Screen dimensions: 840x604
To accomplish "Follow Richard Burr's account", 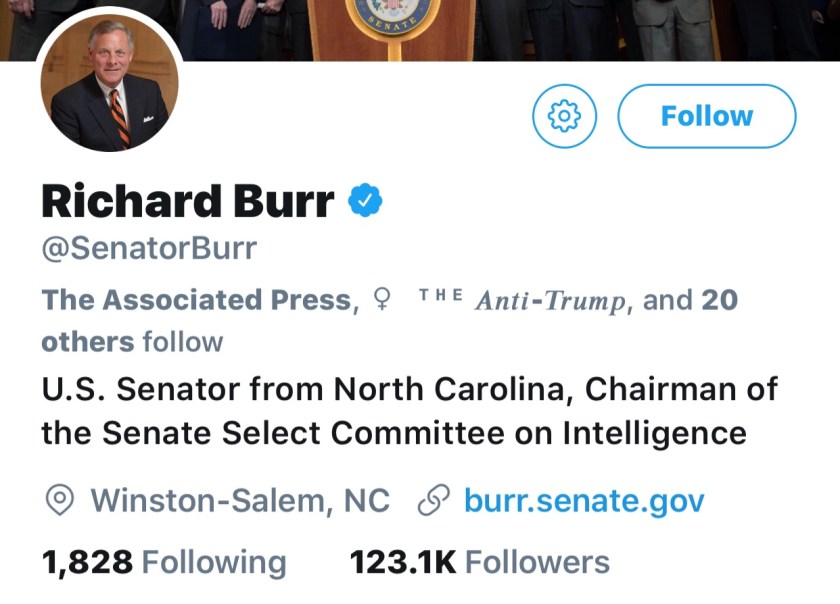I will pos(707,116).
